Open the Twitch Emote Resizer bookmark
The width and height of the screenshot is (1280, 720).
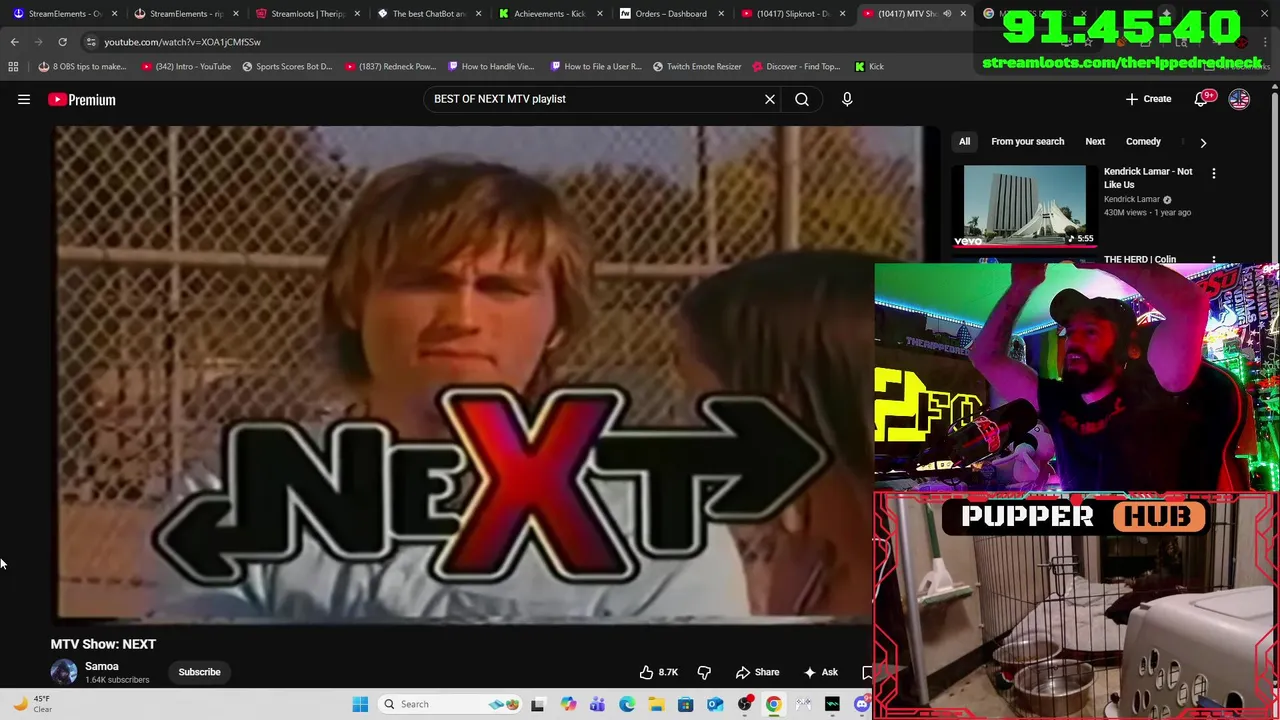coord(697,66)
